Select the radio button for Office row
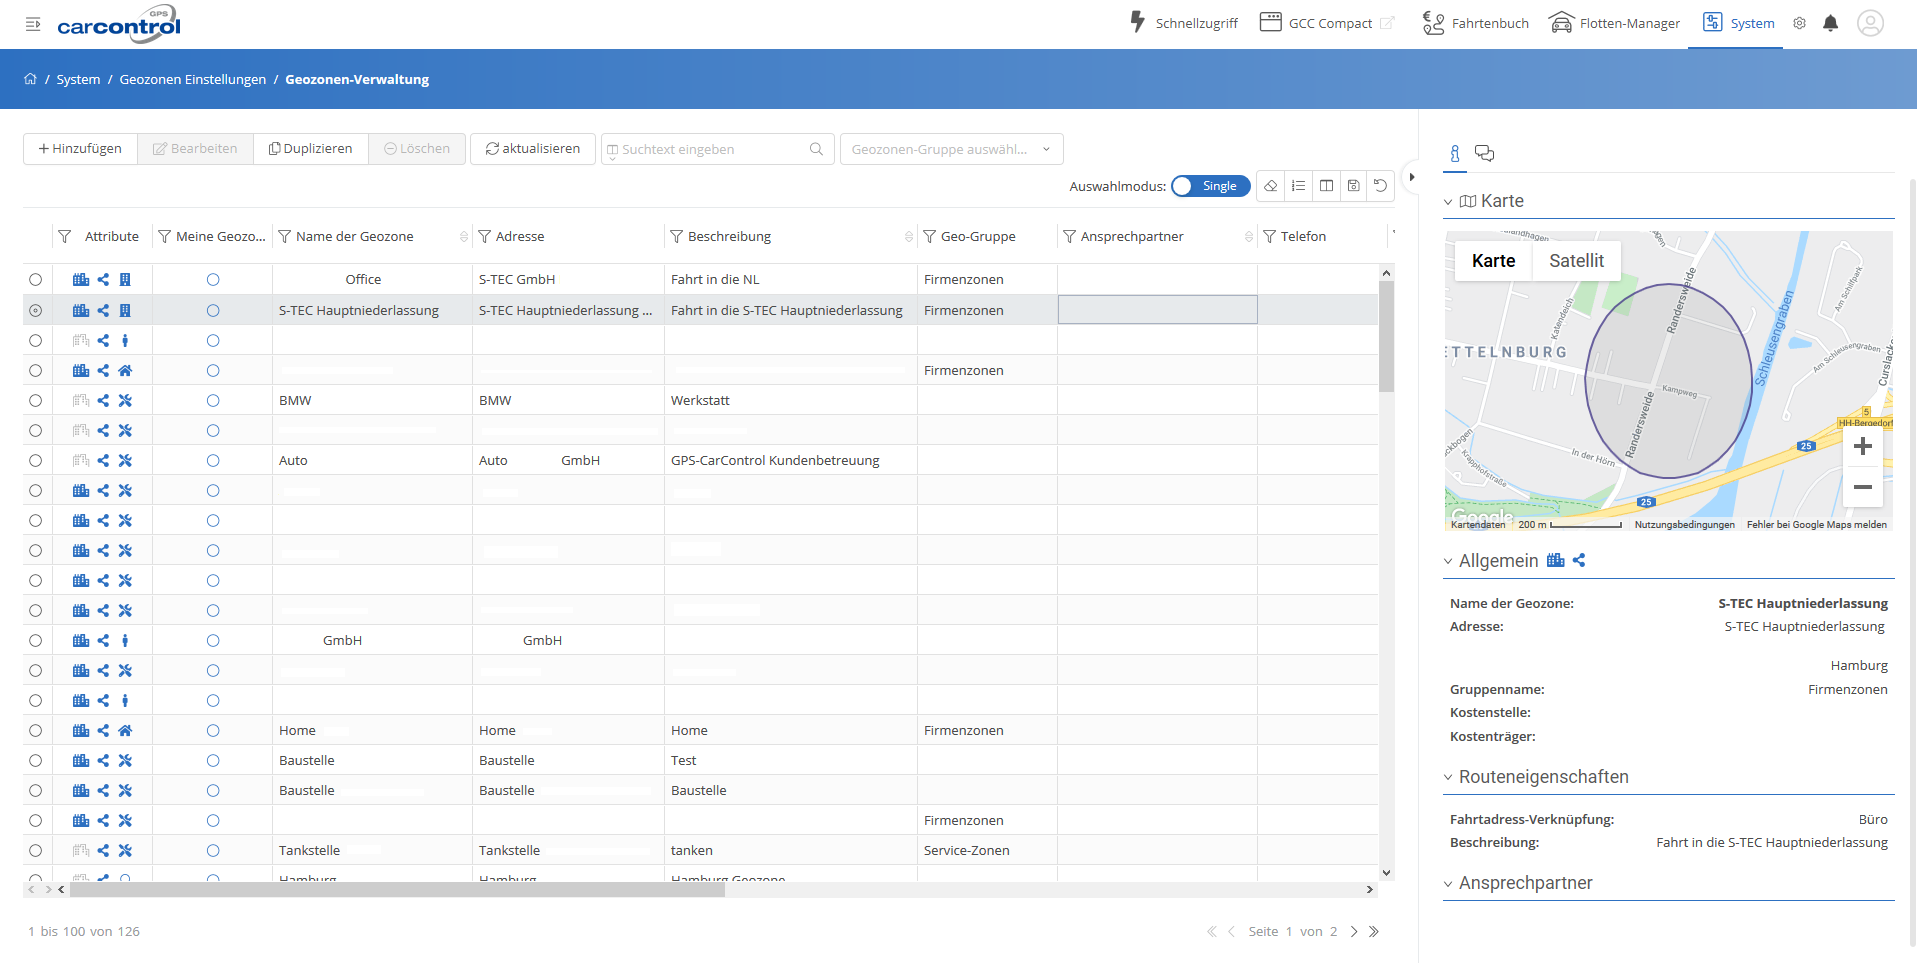Viewport: 1917px width, 963px height. (x=36, y=280)
